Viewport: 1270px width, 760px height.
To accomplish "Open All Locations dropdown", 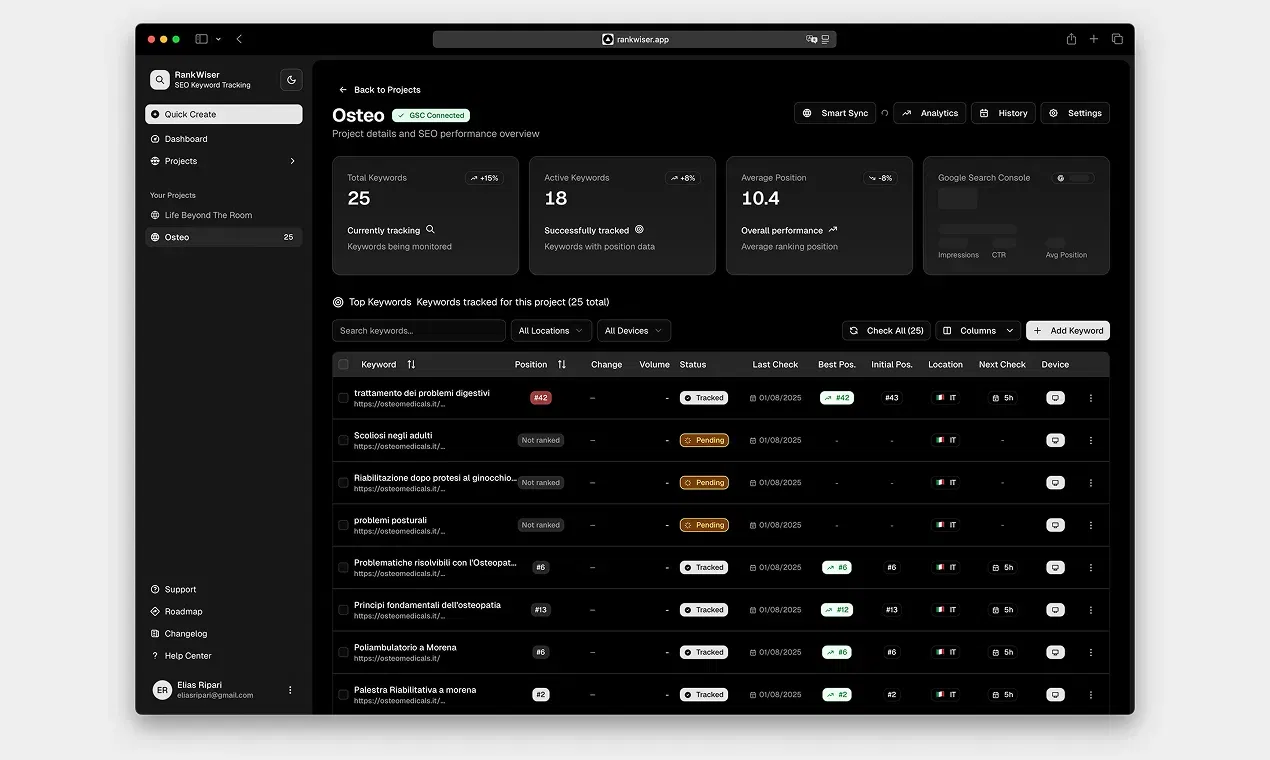I will pos(550,331).
